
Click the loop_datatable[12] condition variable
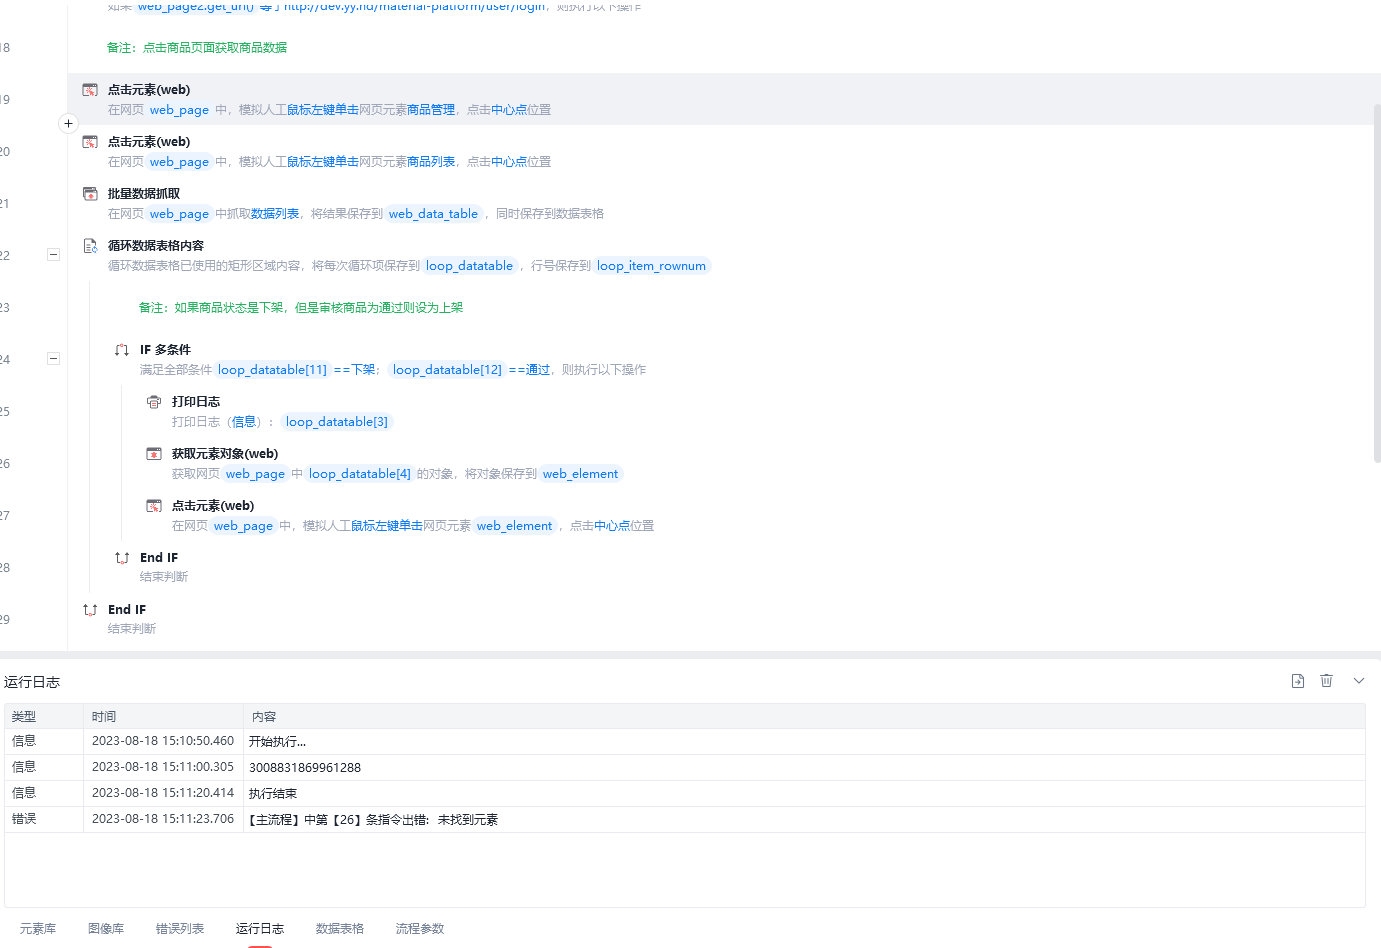448,370
